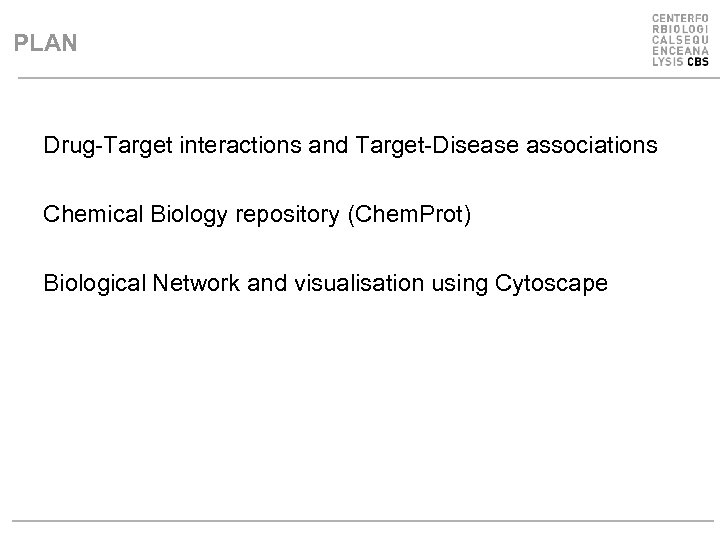720x540 pixels.
Task: Click the PLAN slide title
Action: (x=44, y=43)
